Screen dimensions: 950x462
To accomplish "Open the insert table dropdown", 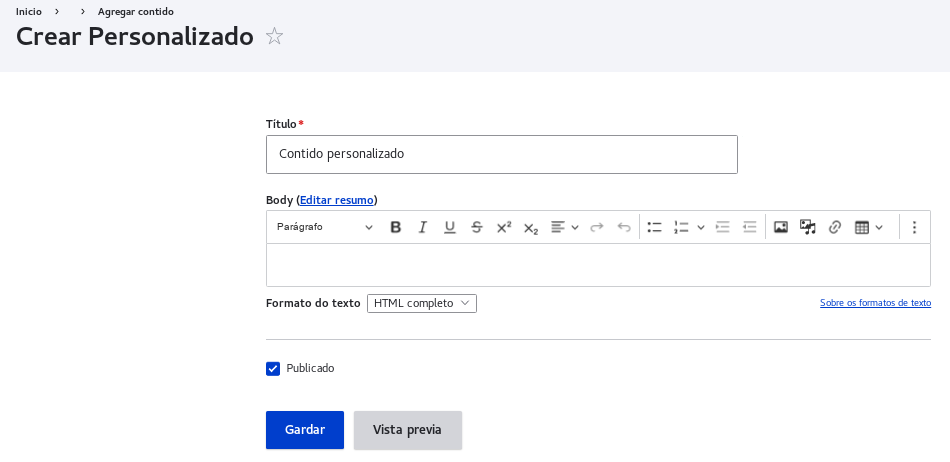I will pos(869,228).
